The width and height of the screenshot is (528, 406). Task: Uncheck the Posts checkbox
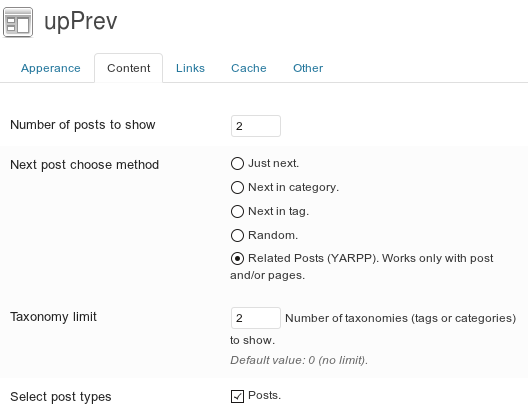(237, 396)
